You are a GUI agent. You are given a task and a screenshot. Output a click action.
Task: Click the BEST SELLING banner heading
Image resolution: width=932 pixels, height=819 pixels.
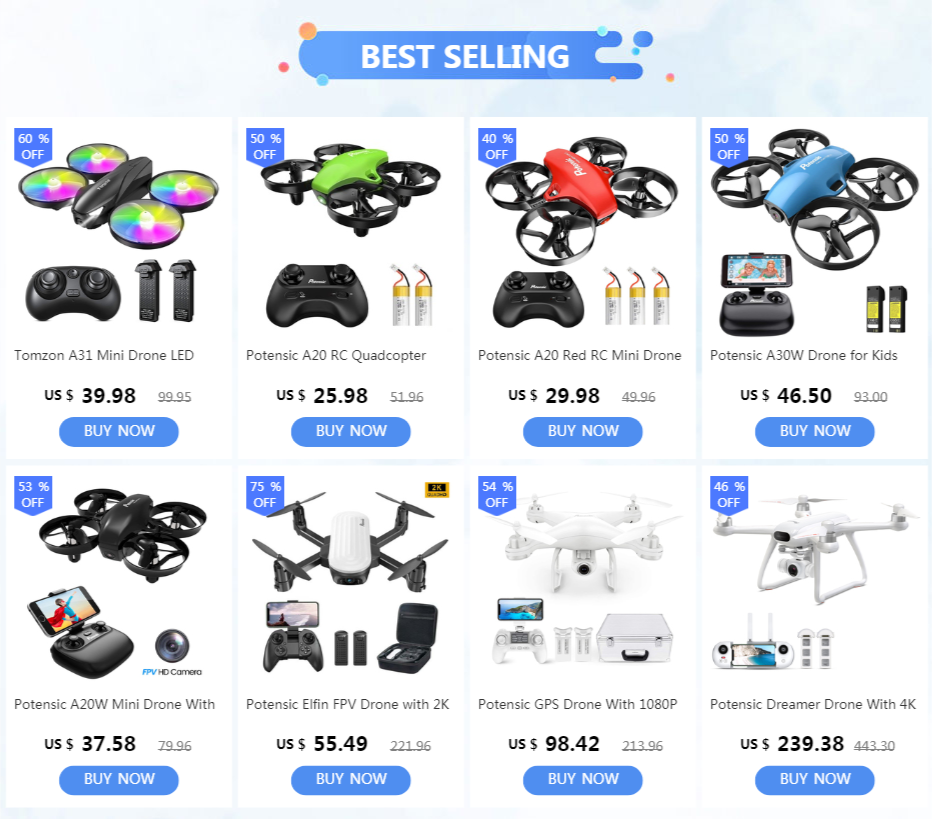[465, 56]
